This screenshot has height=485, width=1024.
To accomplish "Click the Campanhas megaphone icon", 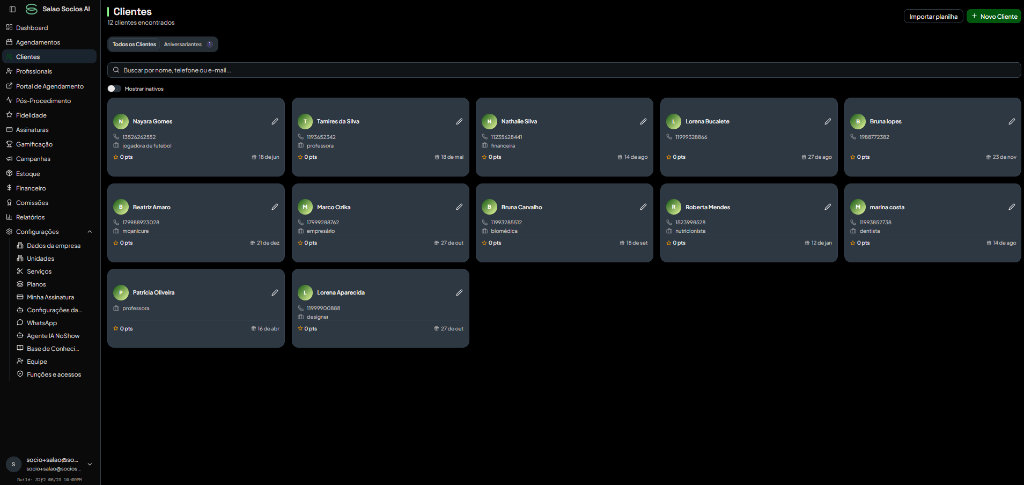I will click(9, 159).
